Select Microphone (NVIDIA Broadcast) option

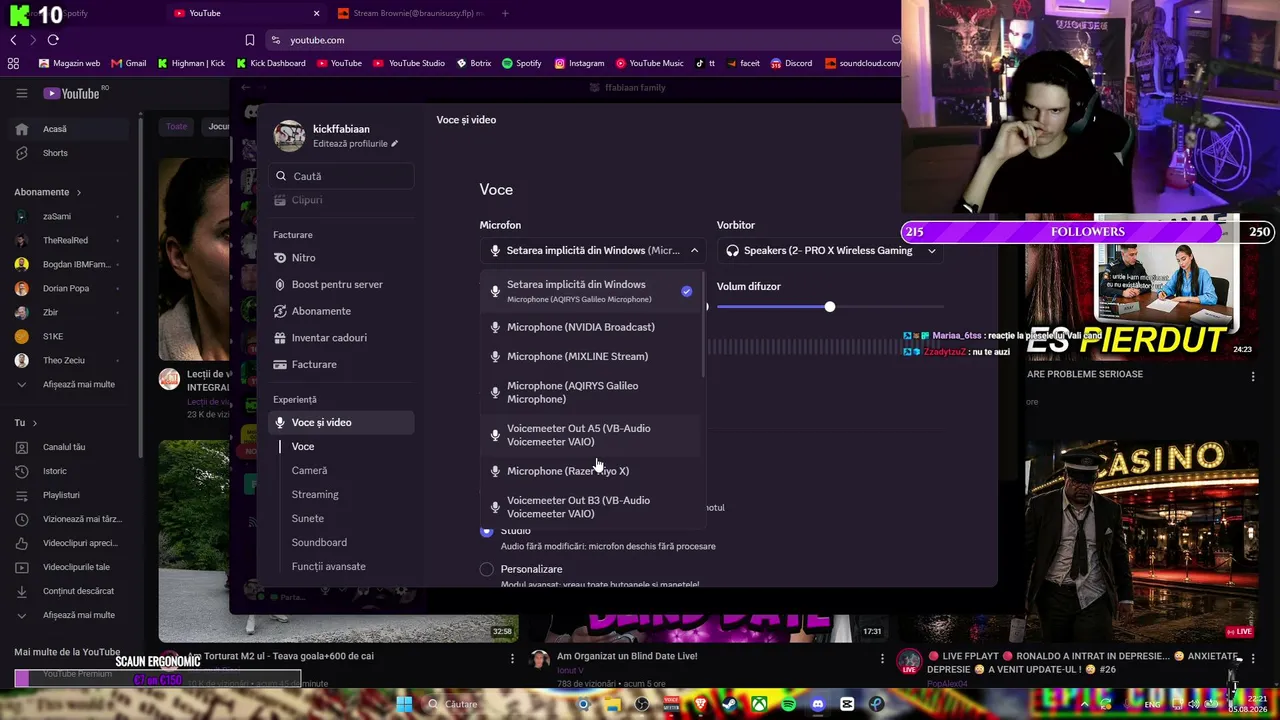tap(592, 327)
